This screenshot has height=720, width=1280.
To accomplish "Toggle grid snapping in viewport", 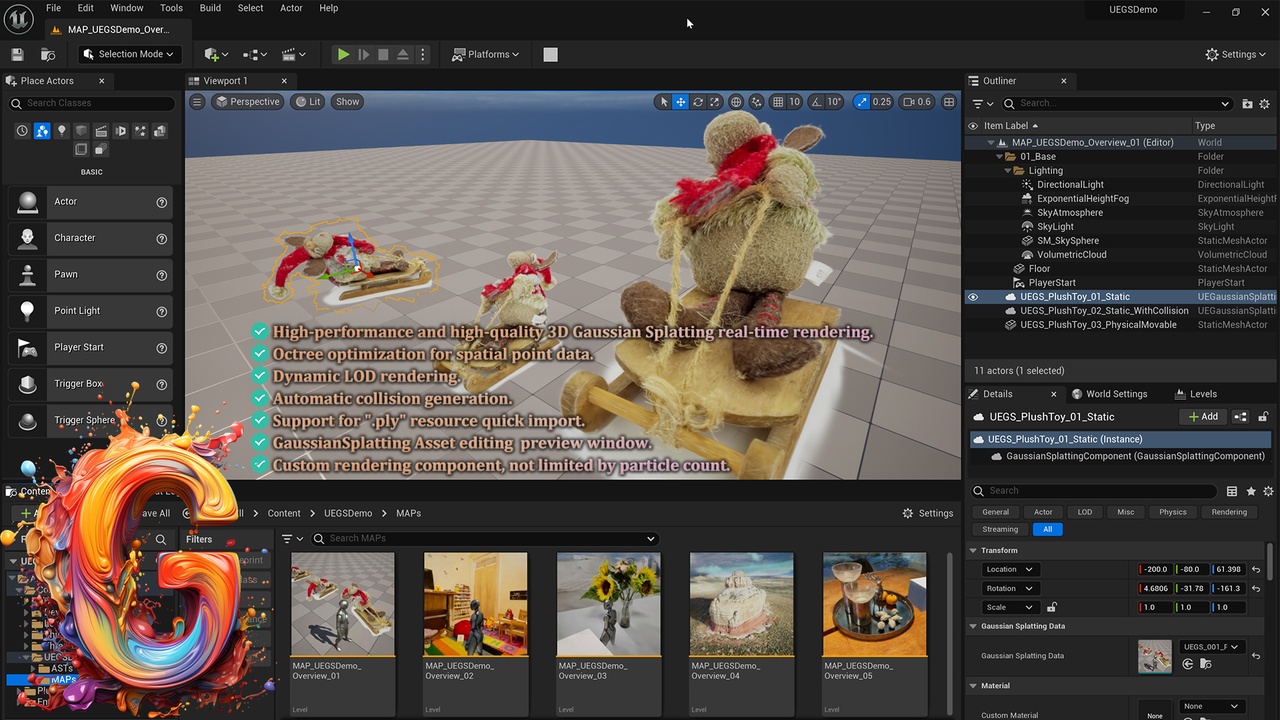I will (x=778, y=102).
